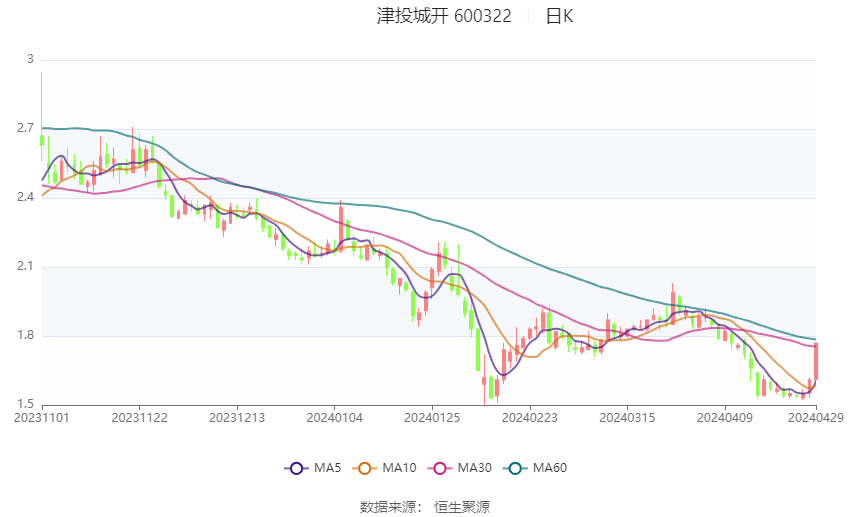Toggle the MA5 legend series

coord(313,468)
